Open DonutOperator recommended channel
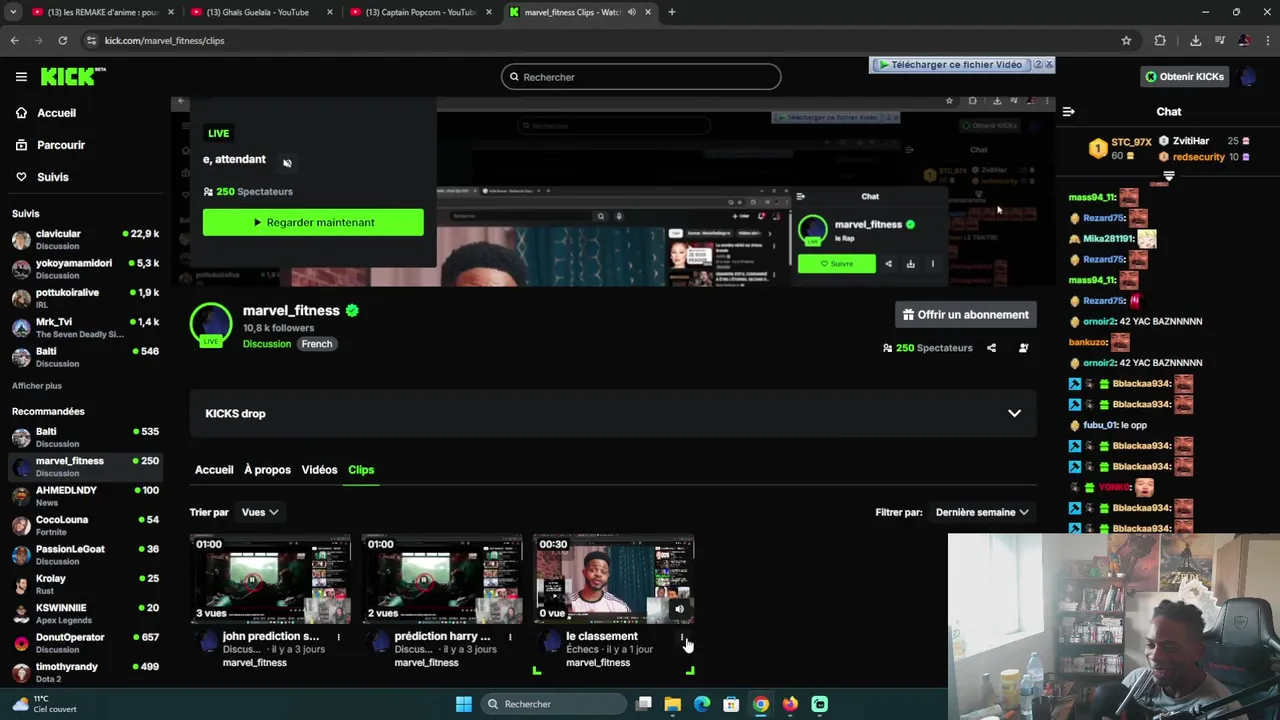The width and height of the screenshot is (1280, 720). click(85, 643)
